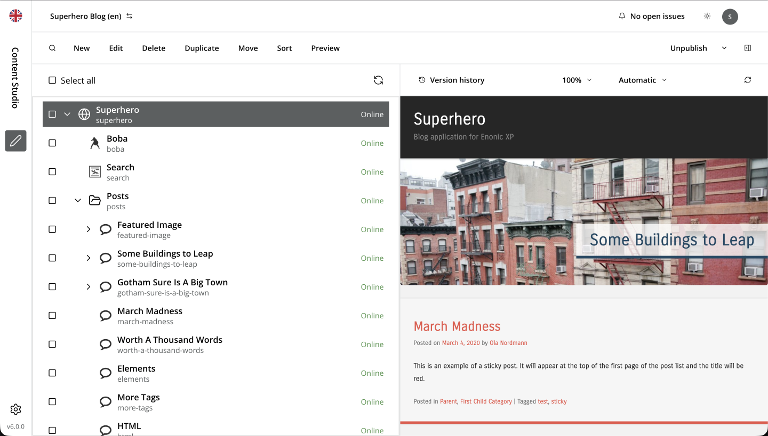The height and width of the screenshot is (436, 768).
Task: Check the Superhero row checkbox
Action: [x=52, y=114]
